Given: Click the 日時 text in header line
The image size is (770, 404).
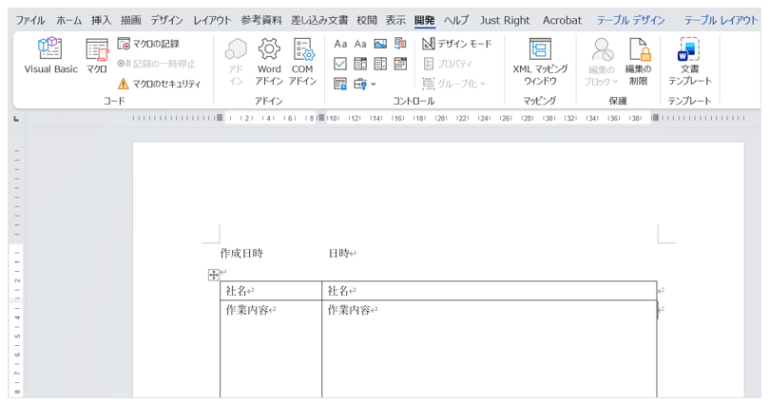Looking at the screenshot, I should (x=339, y=253).
